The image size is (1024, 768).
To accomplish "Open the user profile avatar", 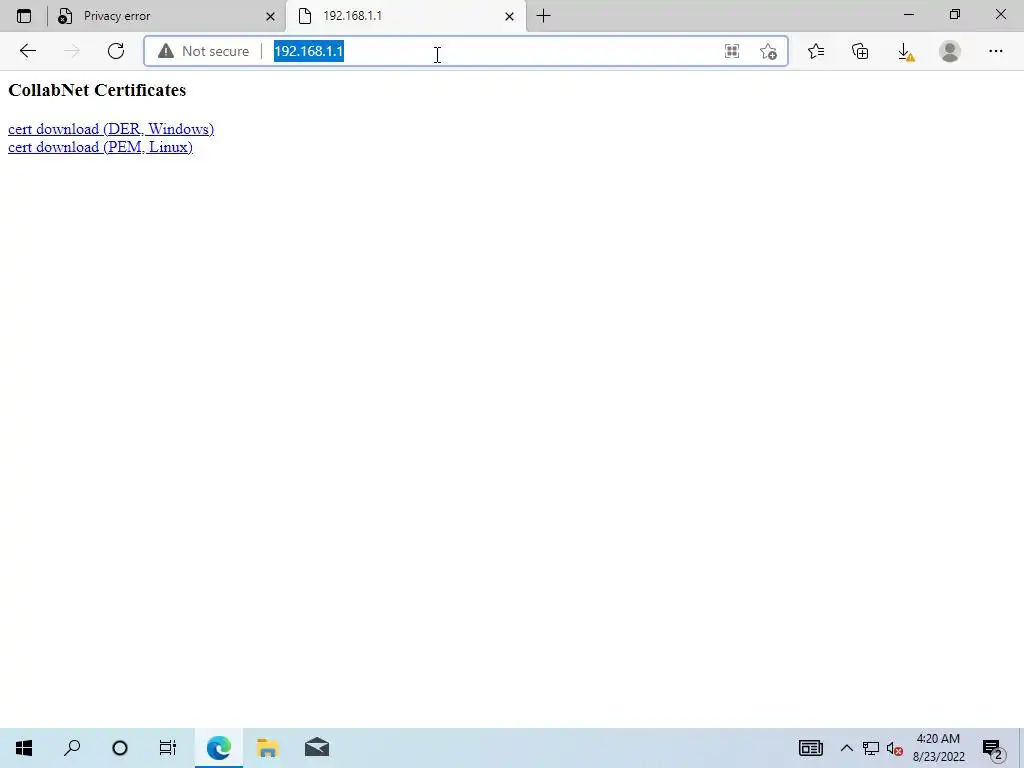I will tap(950, 51).
